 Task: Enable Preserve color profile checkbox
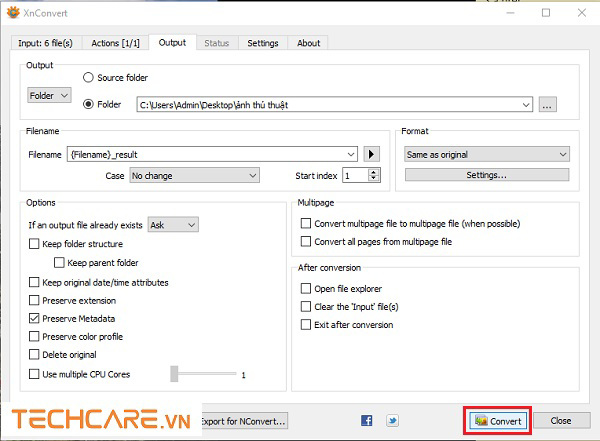pyautogui.click(x=34, y=336)
